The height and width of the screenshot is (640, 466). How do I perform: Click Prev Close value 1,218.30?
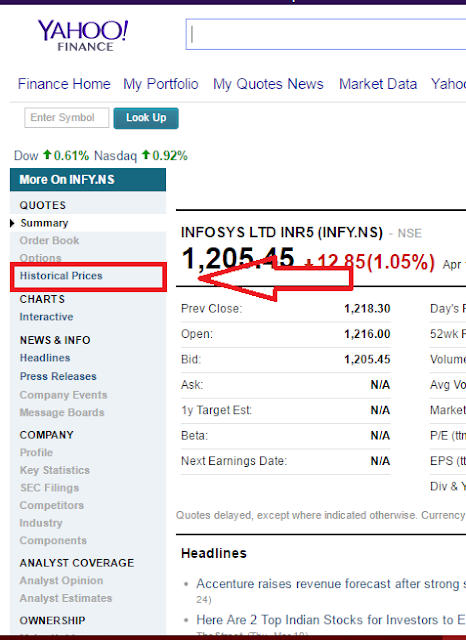[x=367, y=309]
